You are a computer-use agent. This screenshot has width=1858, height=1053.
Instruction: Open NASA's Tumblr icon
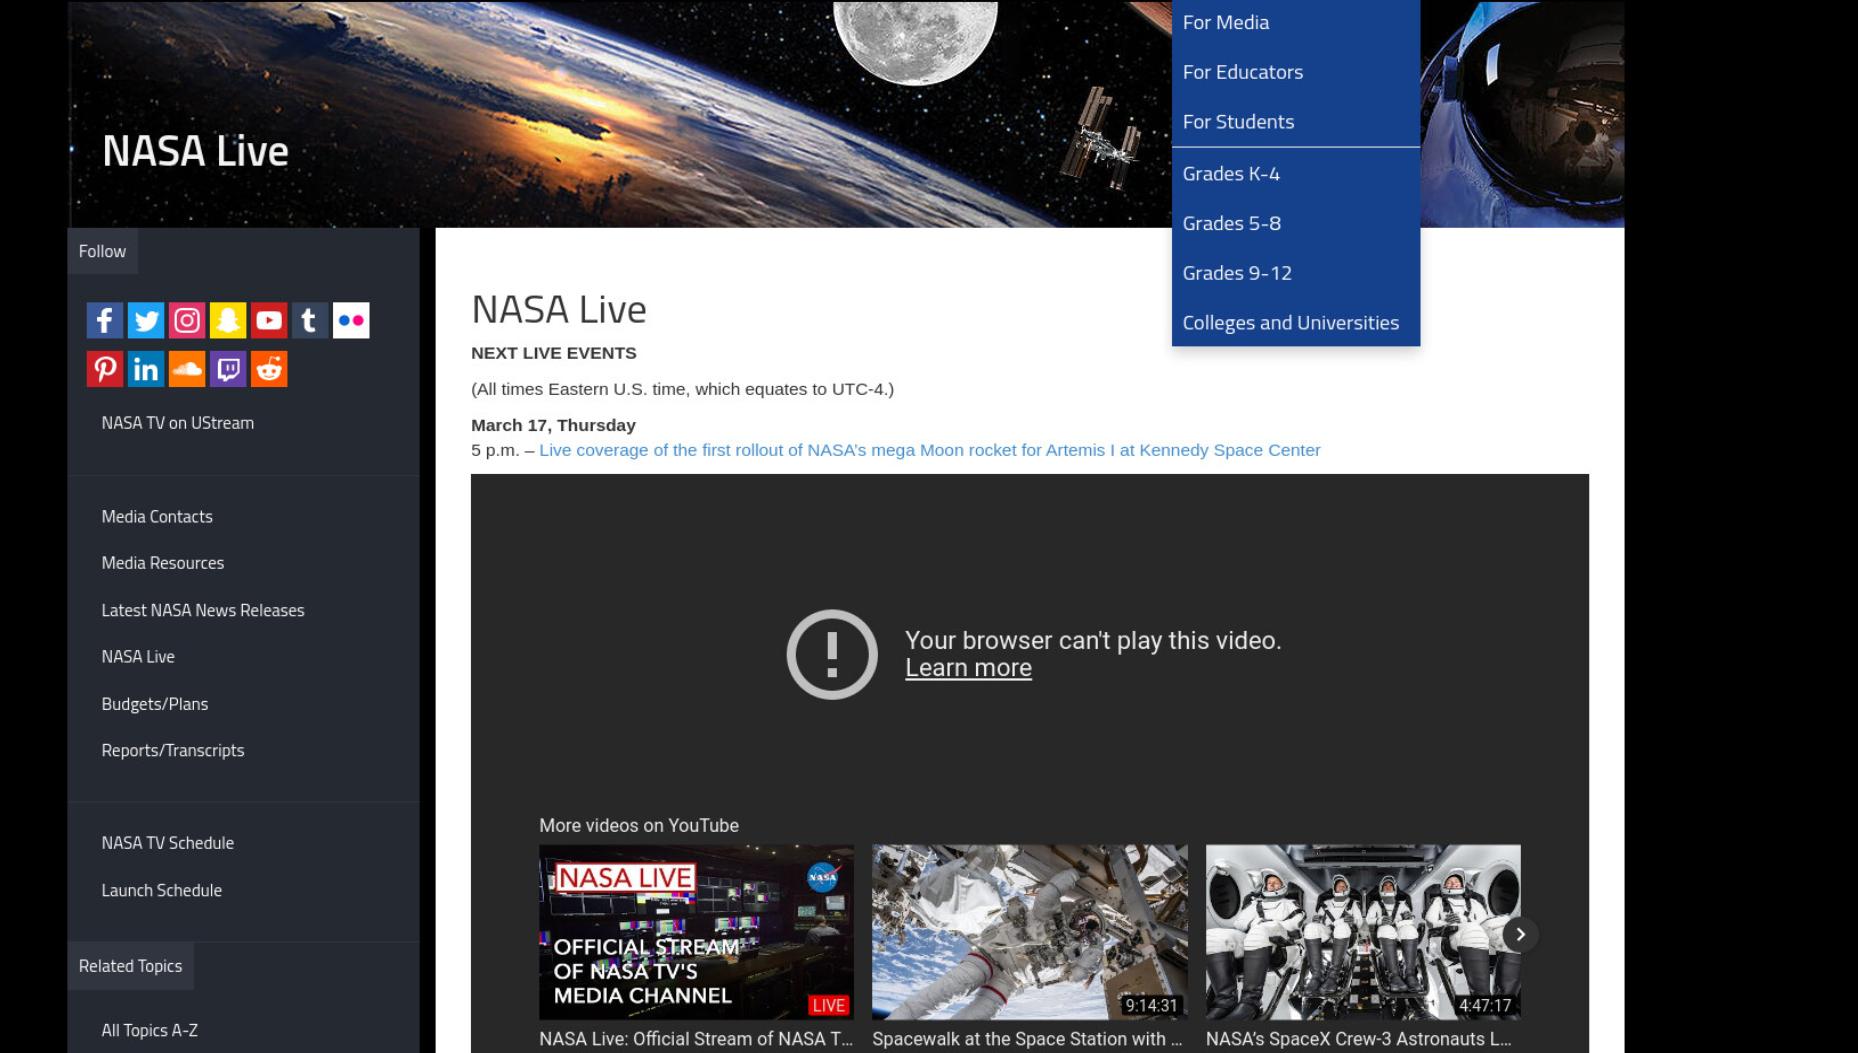pos(309,320)
